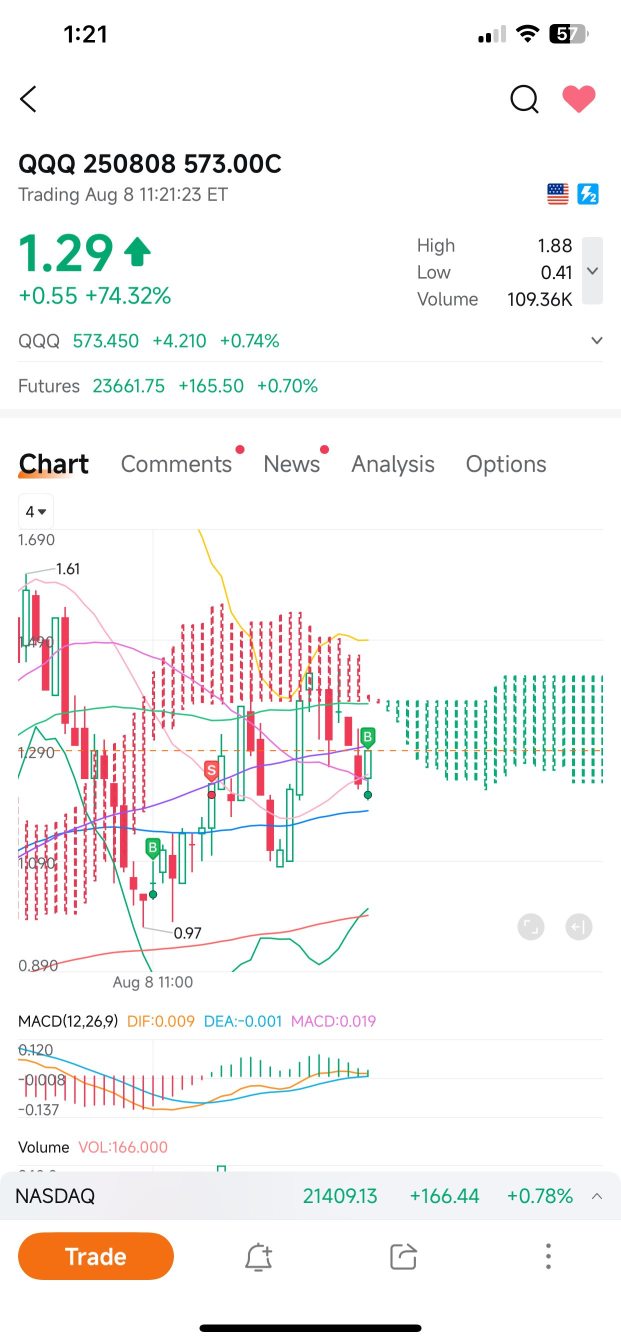The width and height of the screenshot is (621, 1344).
Task: Tap the blue lightning real-time quote icon
Action: tap(588, 194)
